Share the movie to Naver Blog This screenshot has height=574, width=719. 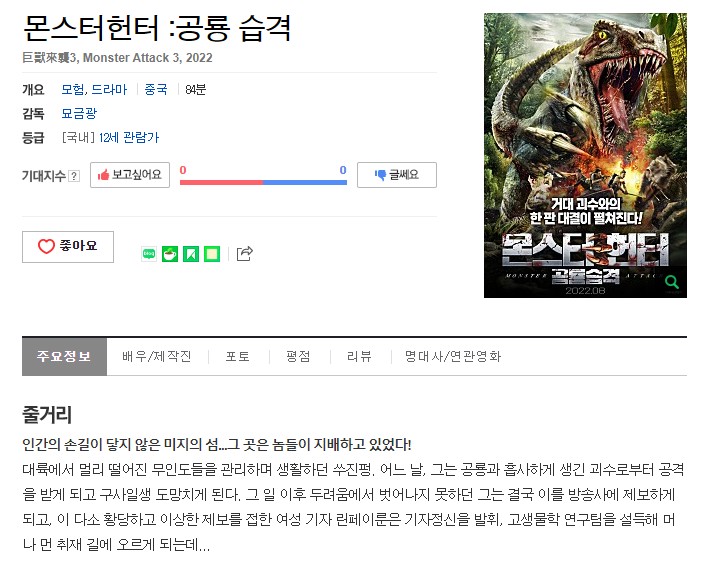tap(149, 254)
